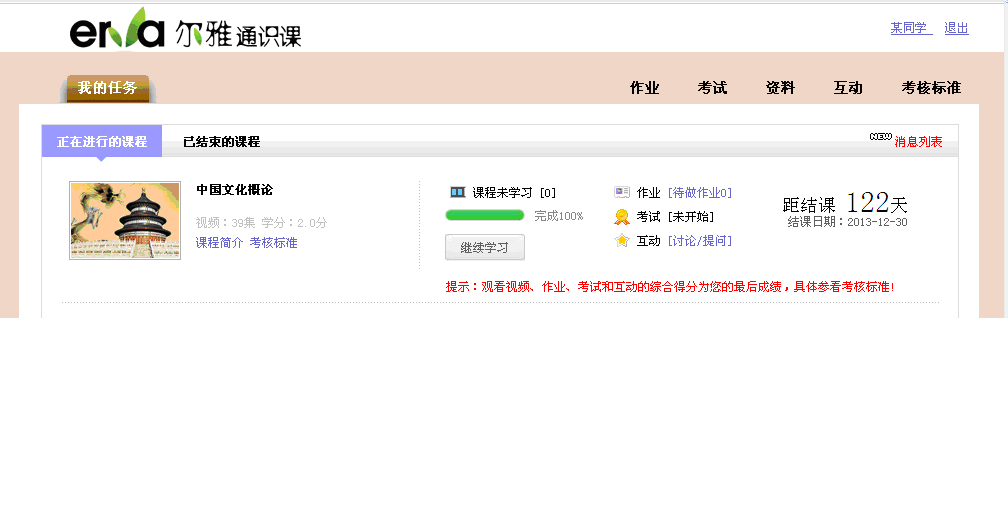The height and width of the screenshot is (512, 1008).
Task: Select the 正在进行的课程 tab
Action: 102,142
